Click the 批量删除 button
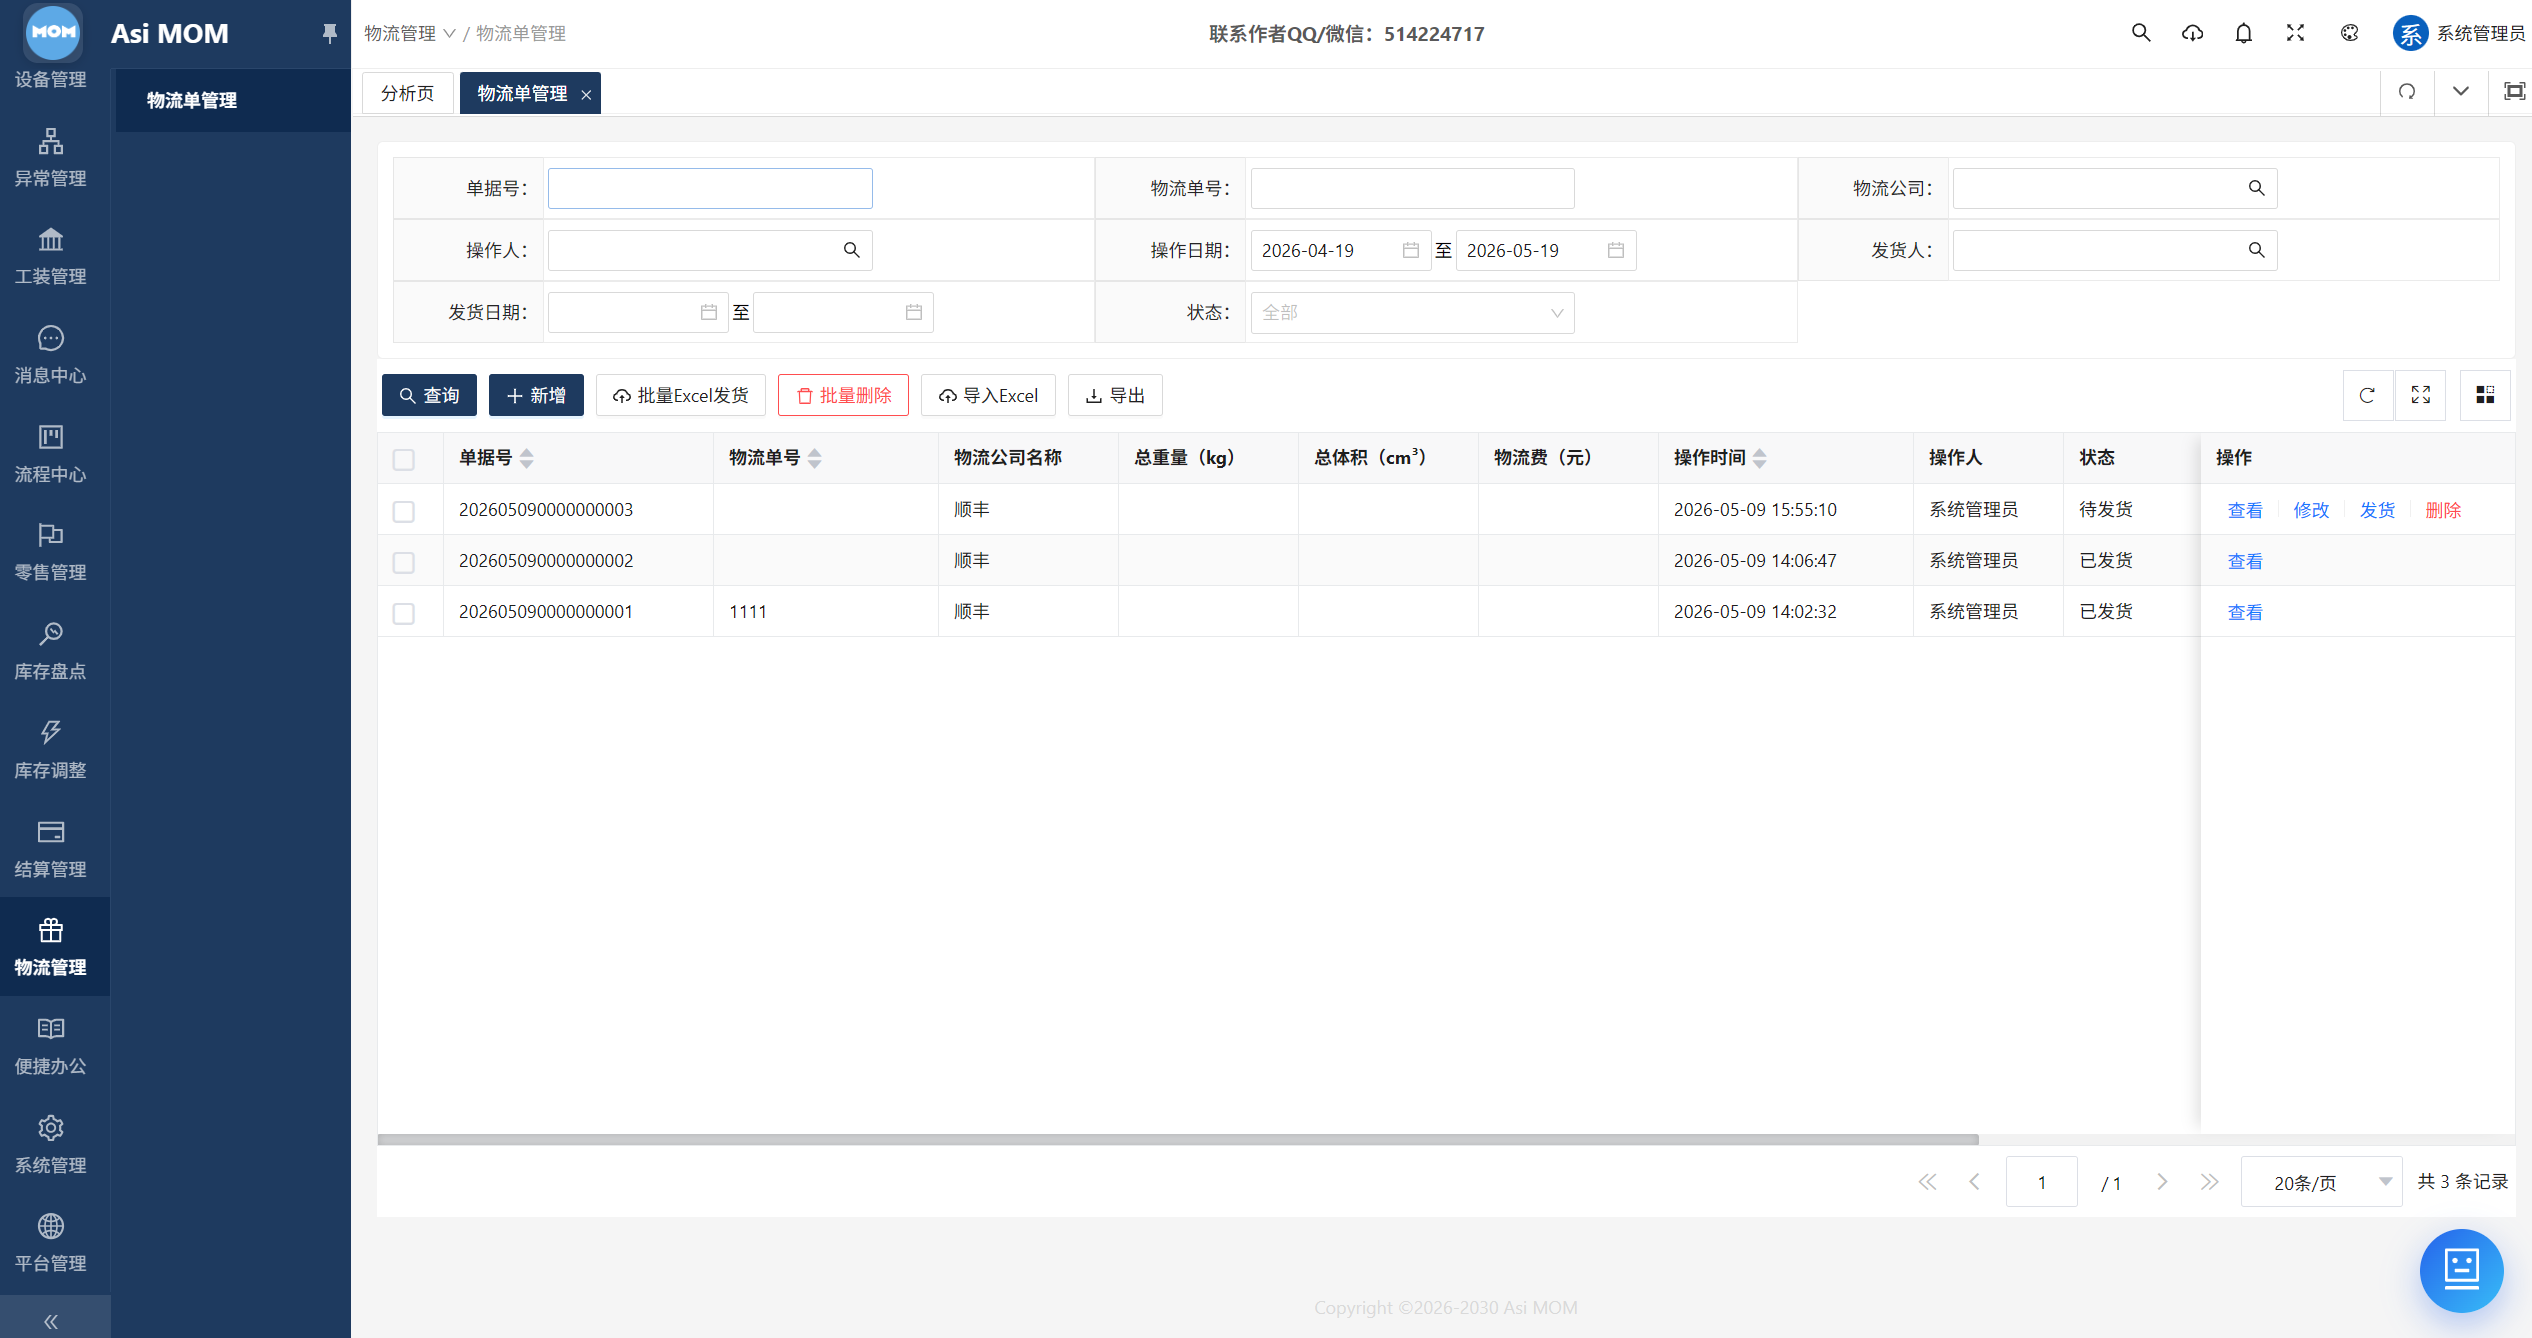 click(843, 395)
